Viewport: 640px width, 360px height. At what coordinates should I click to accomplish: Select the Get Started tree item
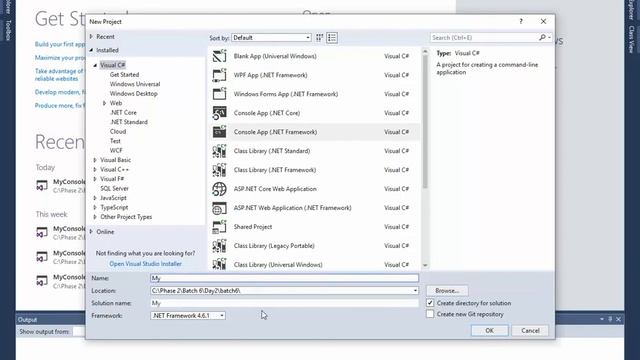[x=124, y=75]
